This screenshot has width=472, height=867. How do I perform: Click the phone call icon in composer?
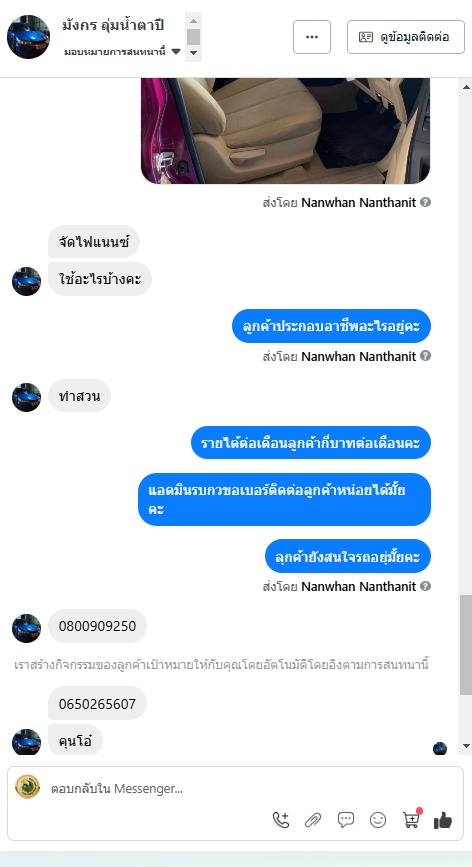(281, 820)
